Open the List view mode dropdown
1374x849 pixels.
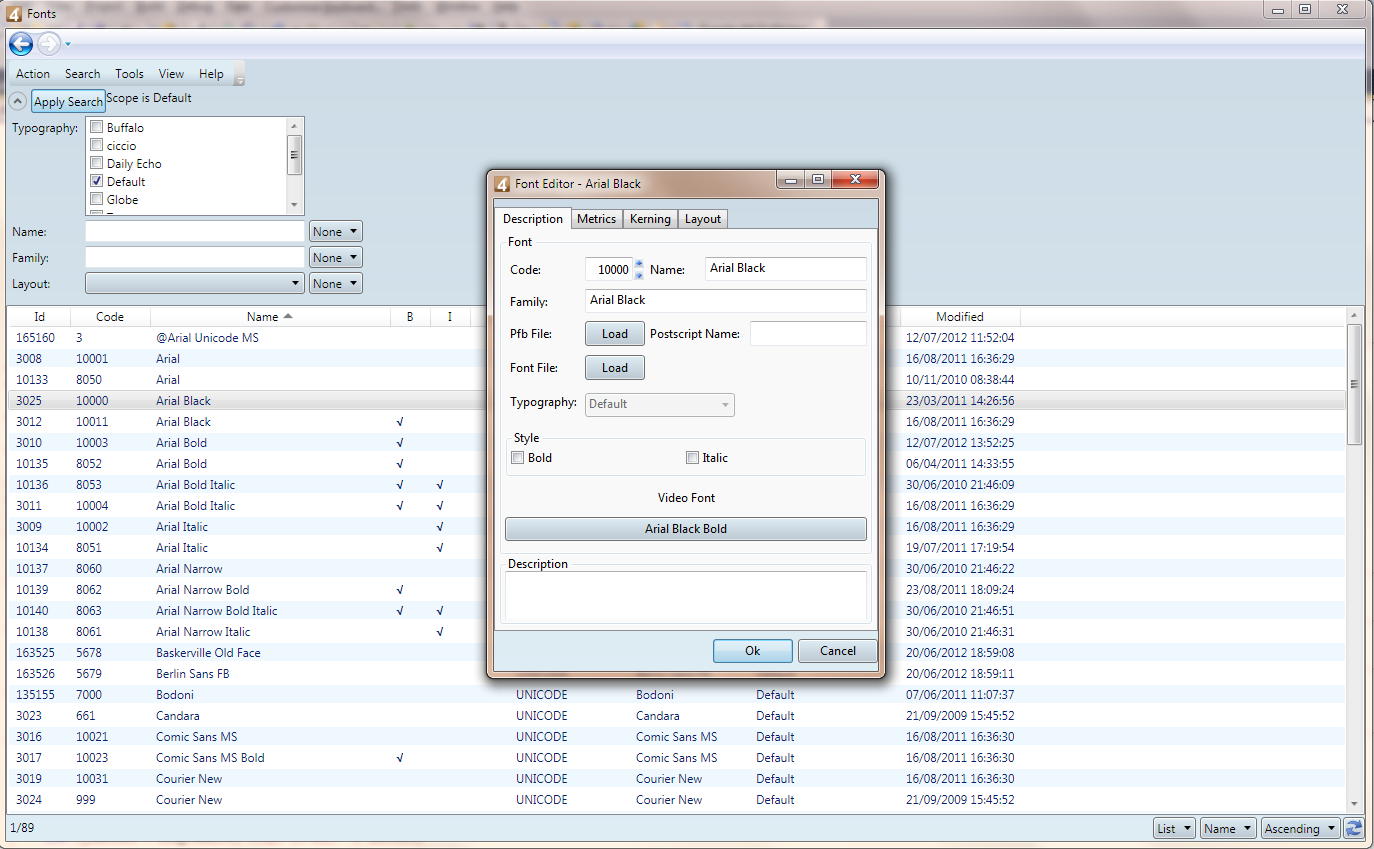point(1174,828)
